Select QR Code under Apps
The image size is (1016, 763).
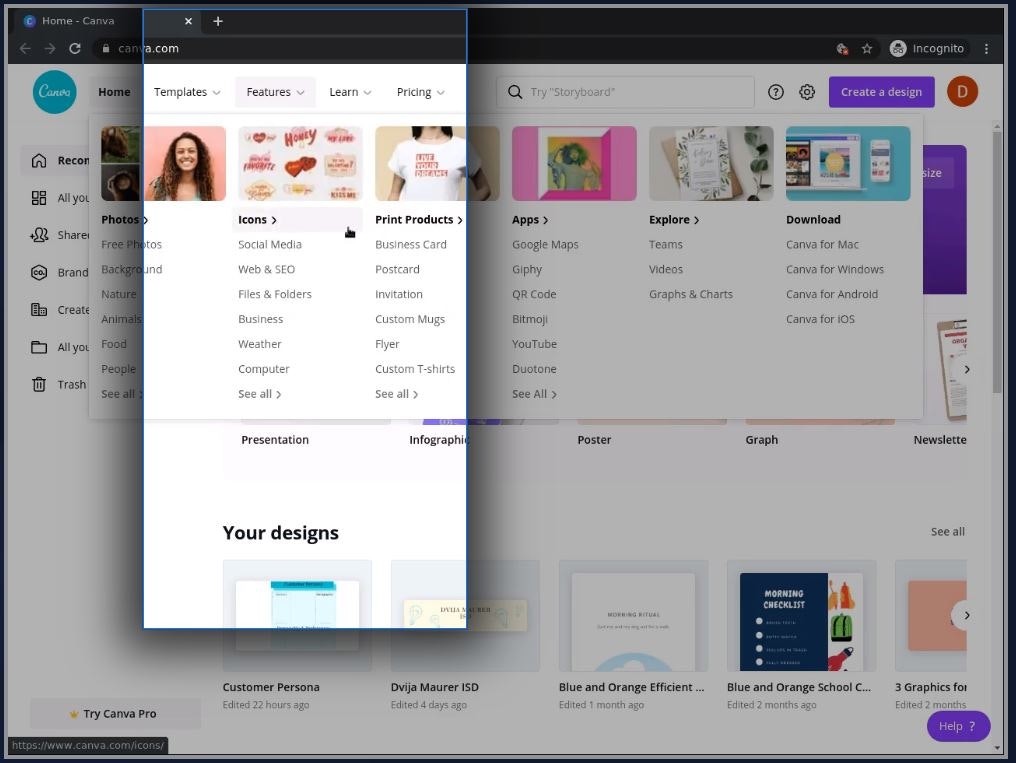(x=534, y=294)
